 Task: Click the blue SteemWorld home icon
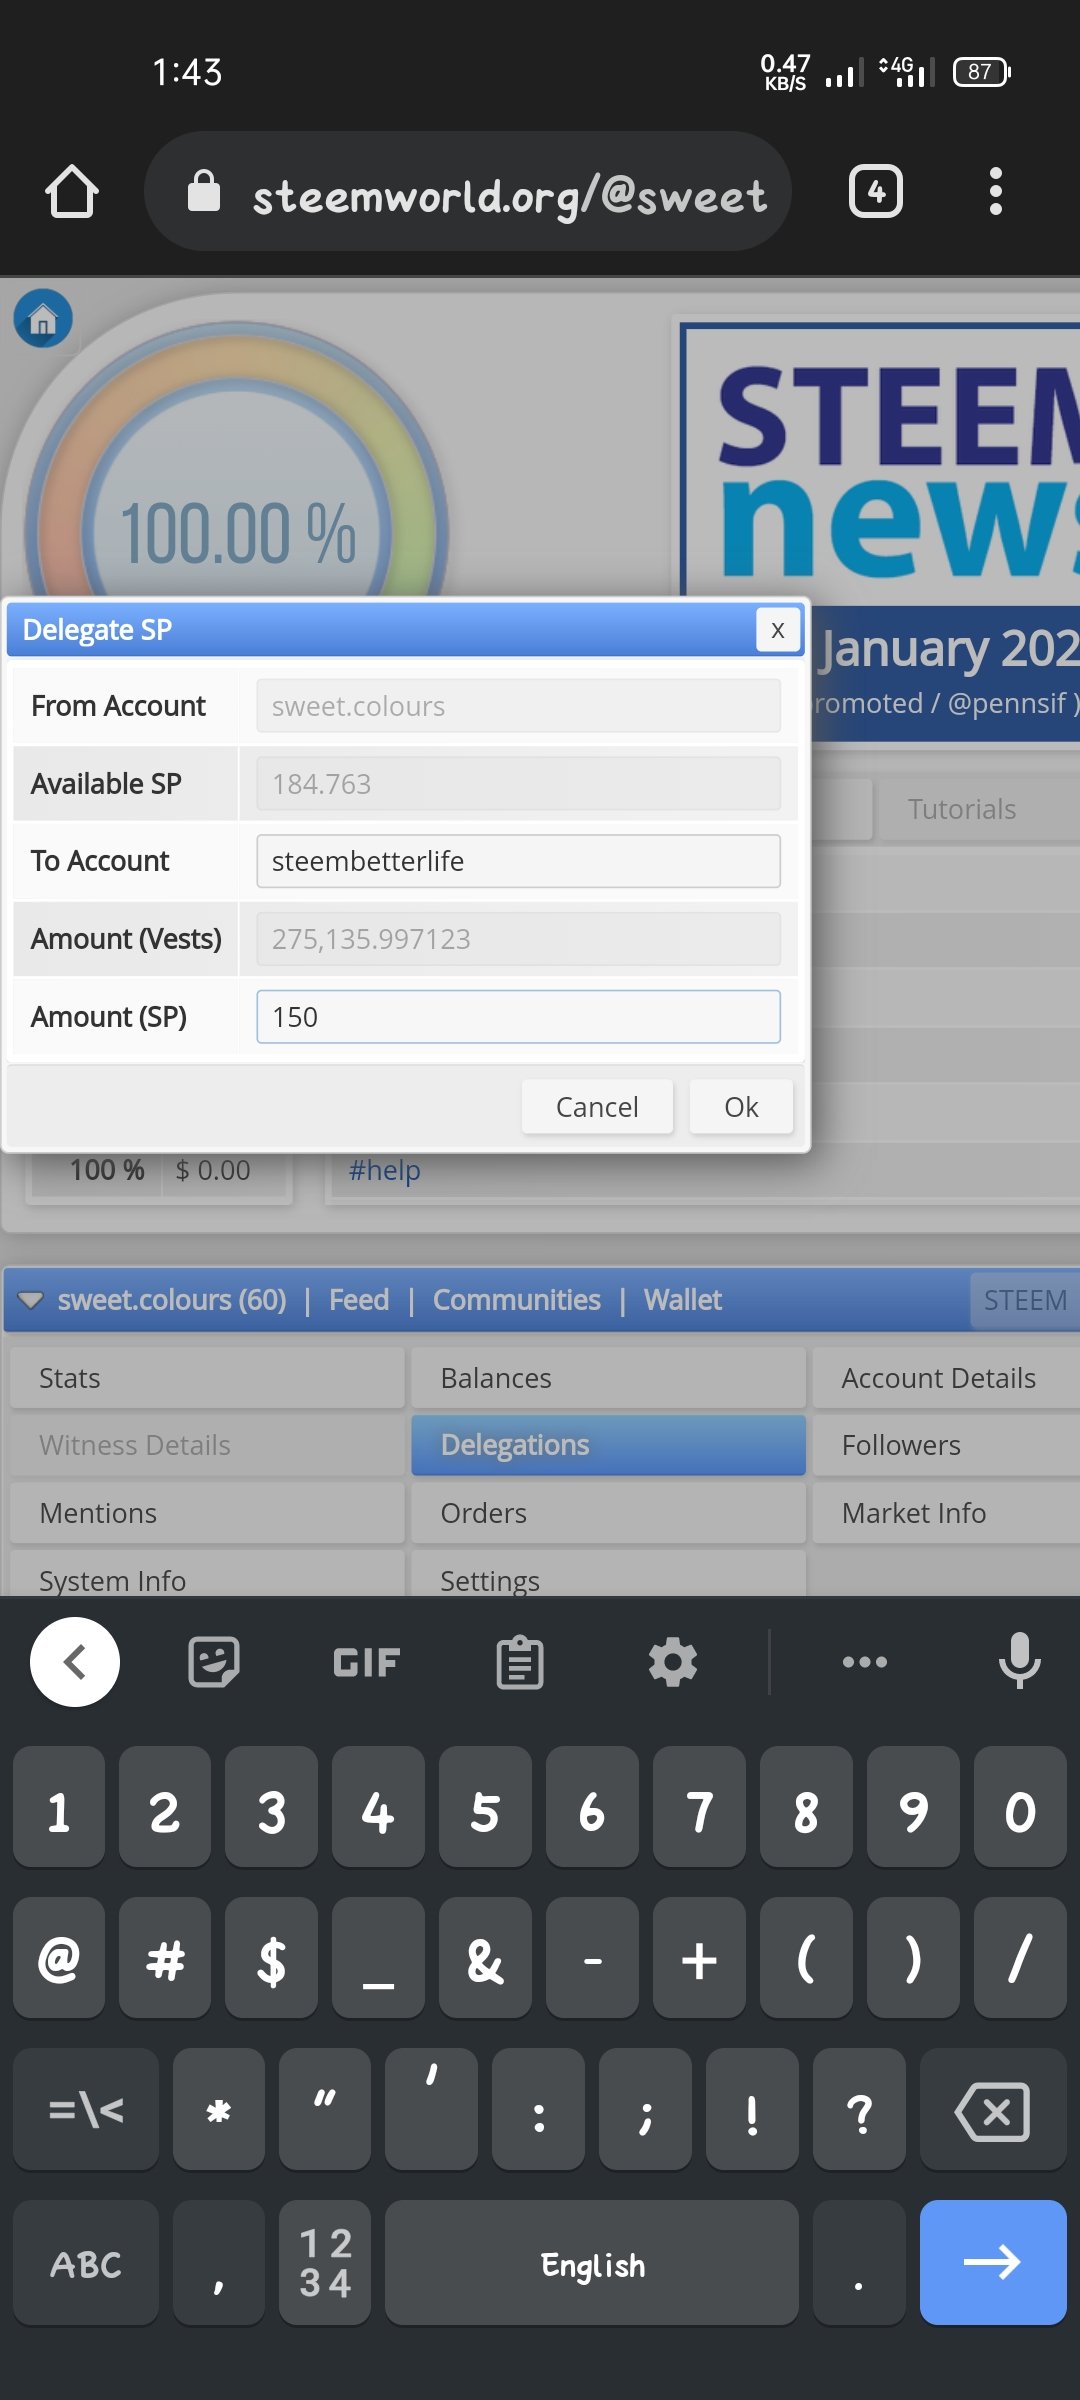pos(43,319)
